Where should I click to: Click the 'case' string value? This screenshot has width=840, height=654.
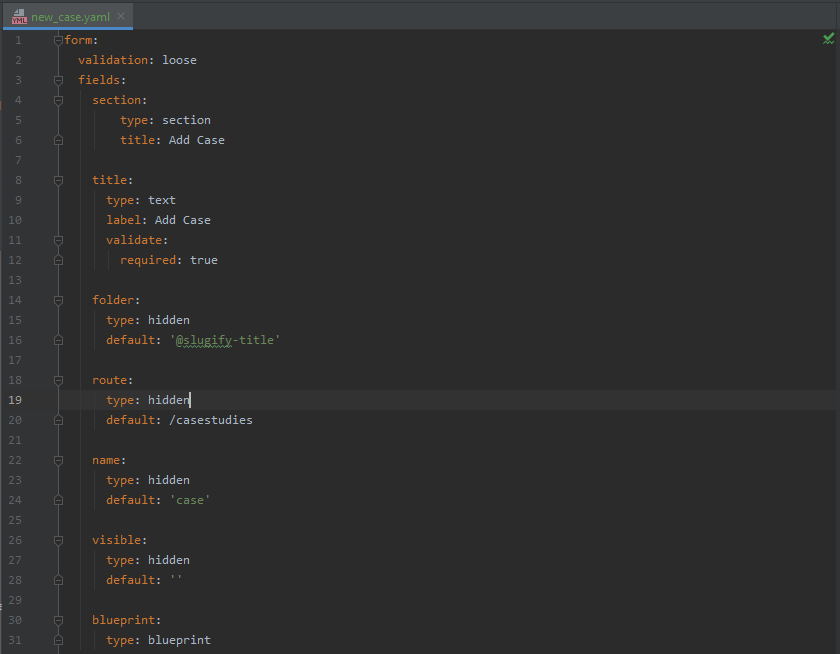(190, 500)
